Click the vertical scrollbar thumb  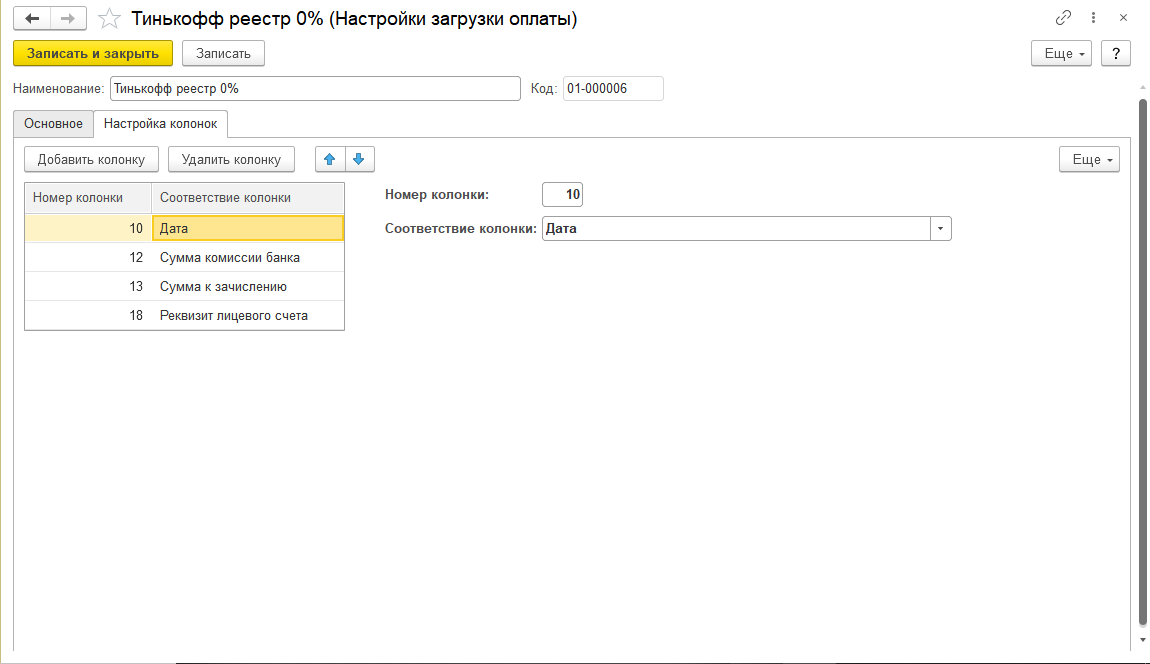[x=1142, y=362]
